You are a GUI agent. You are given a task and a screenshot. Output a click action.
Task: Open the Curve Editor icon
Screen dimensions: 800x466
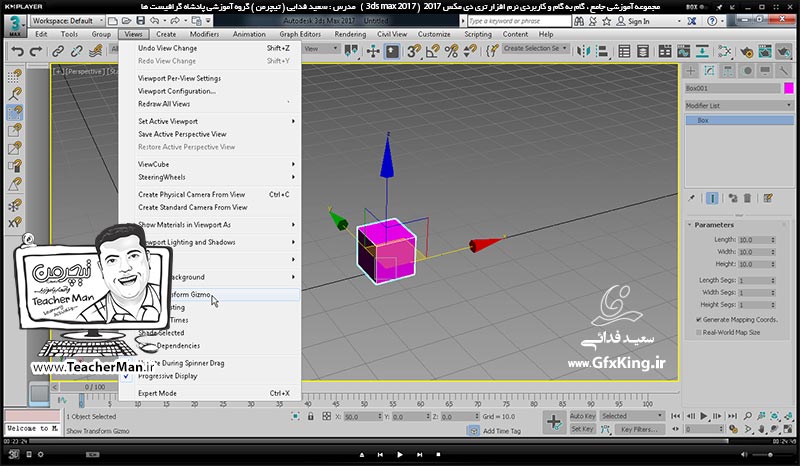pos(684,51)
